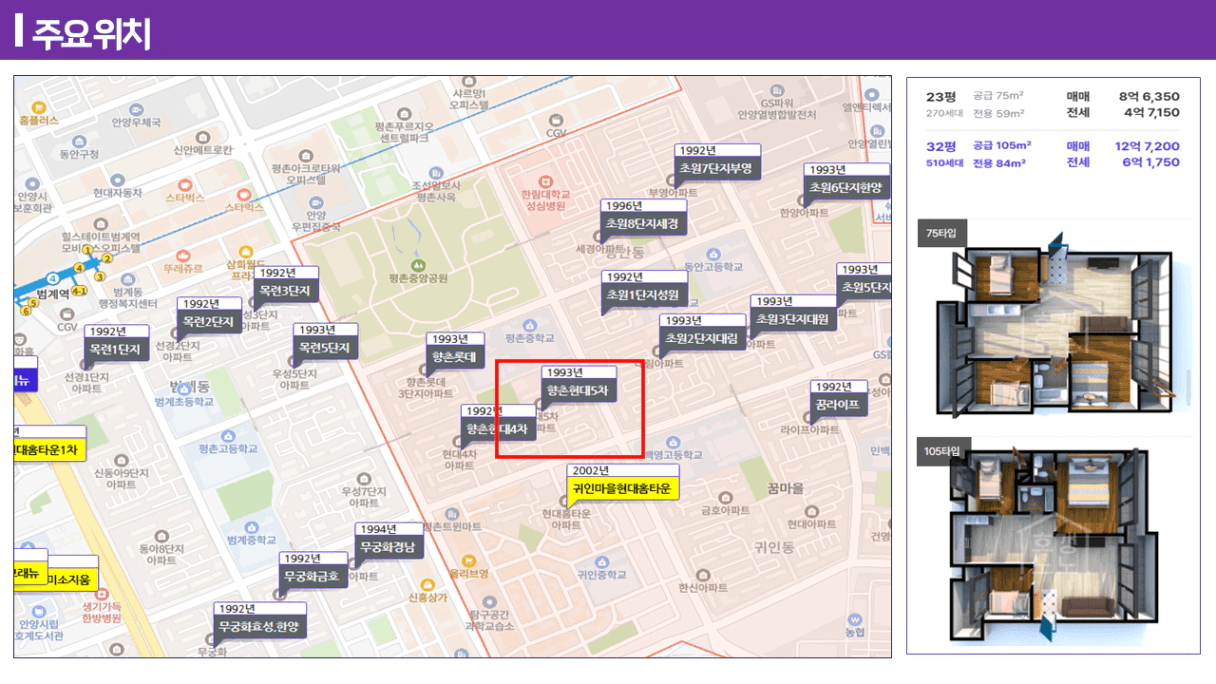Click the 주요위치 slide title

[91, 33]
